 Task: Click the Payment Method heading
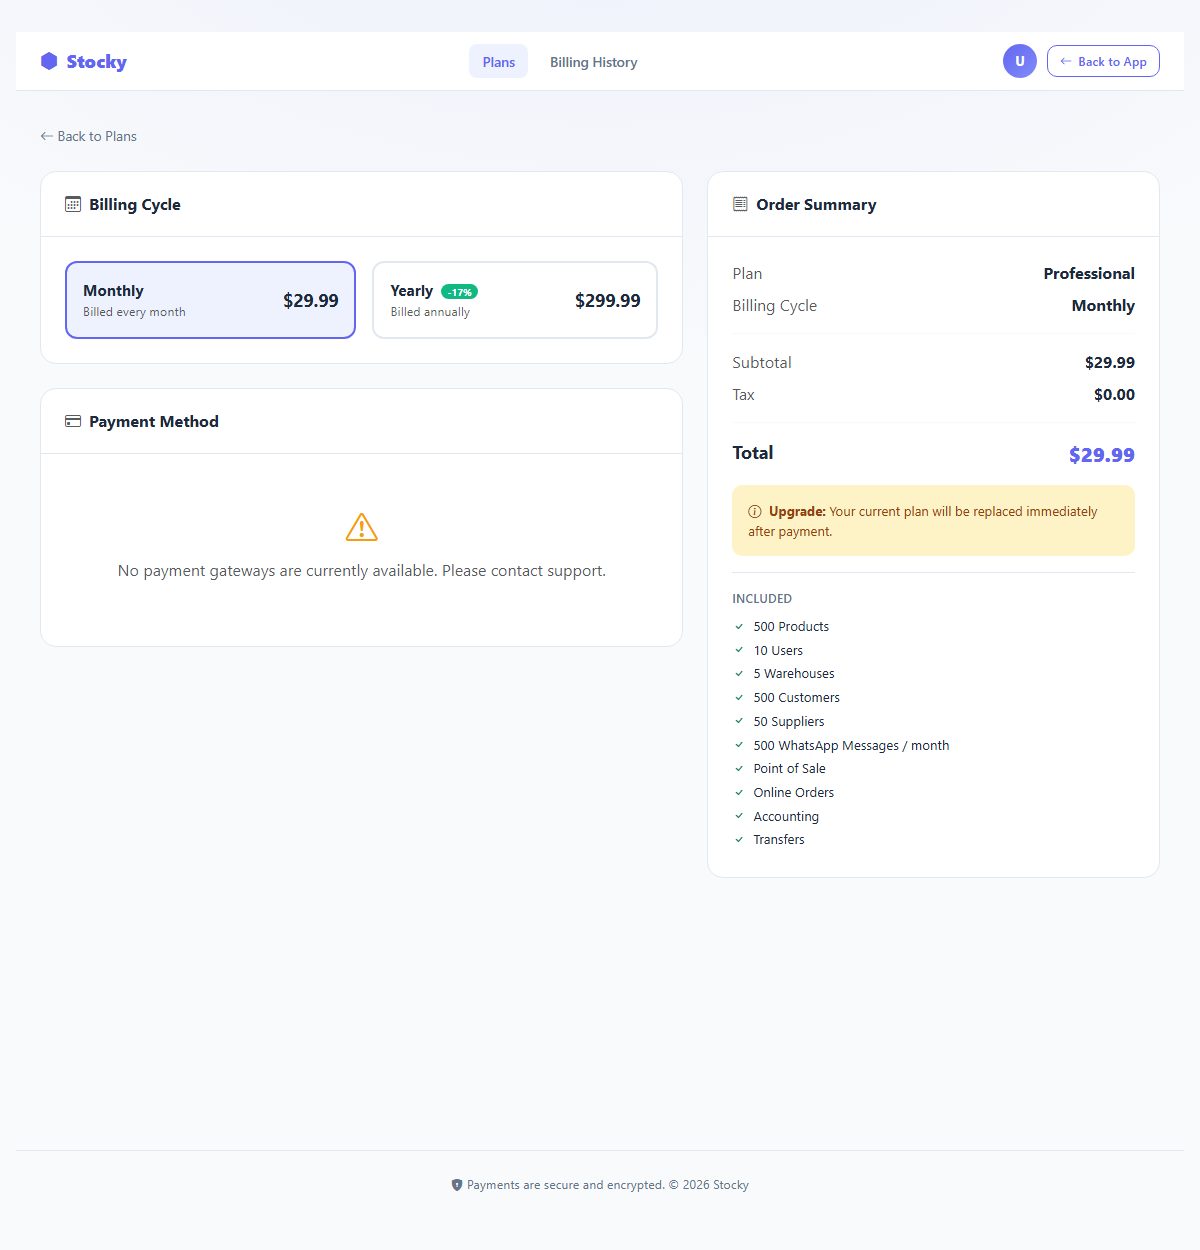[154, 421]
